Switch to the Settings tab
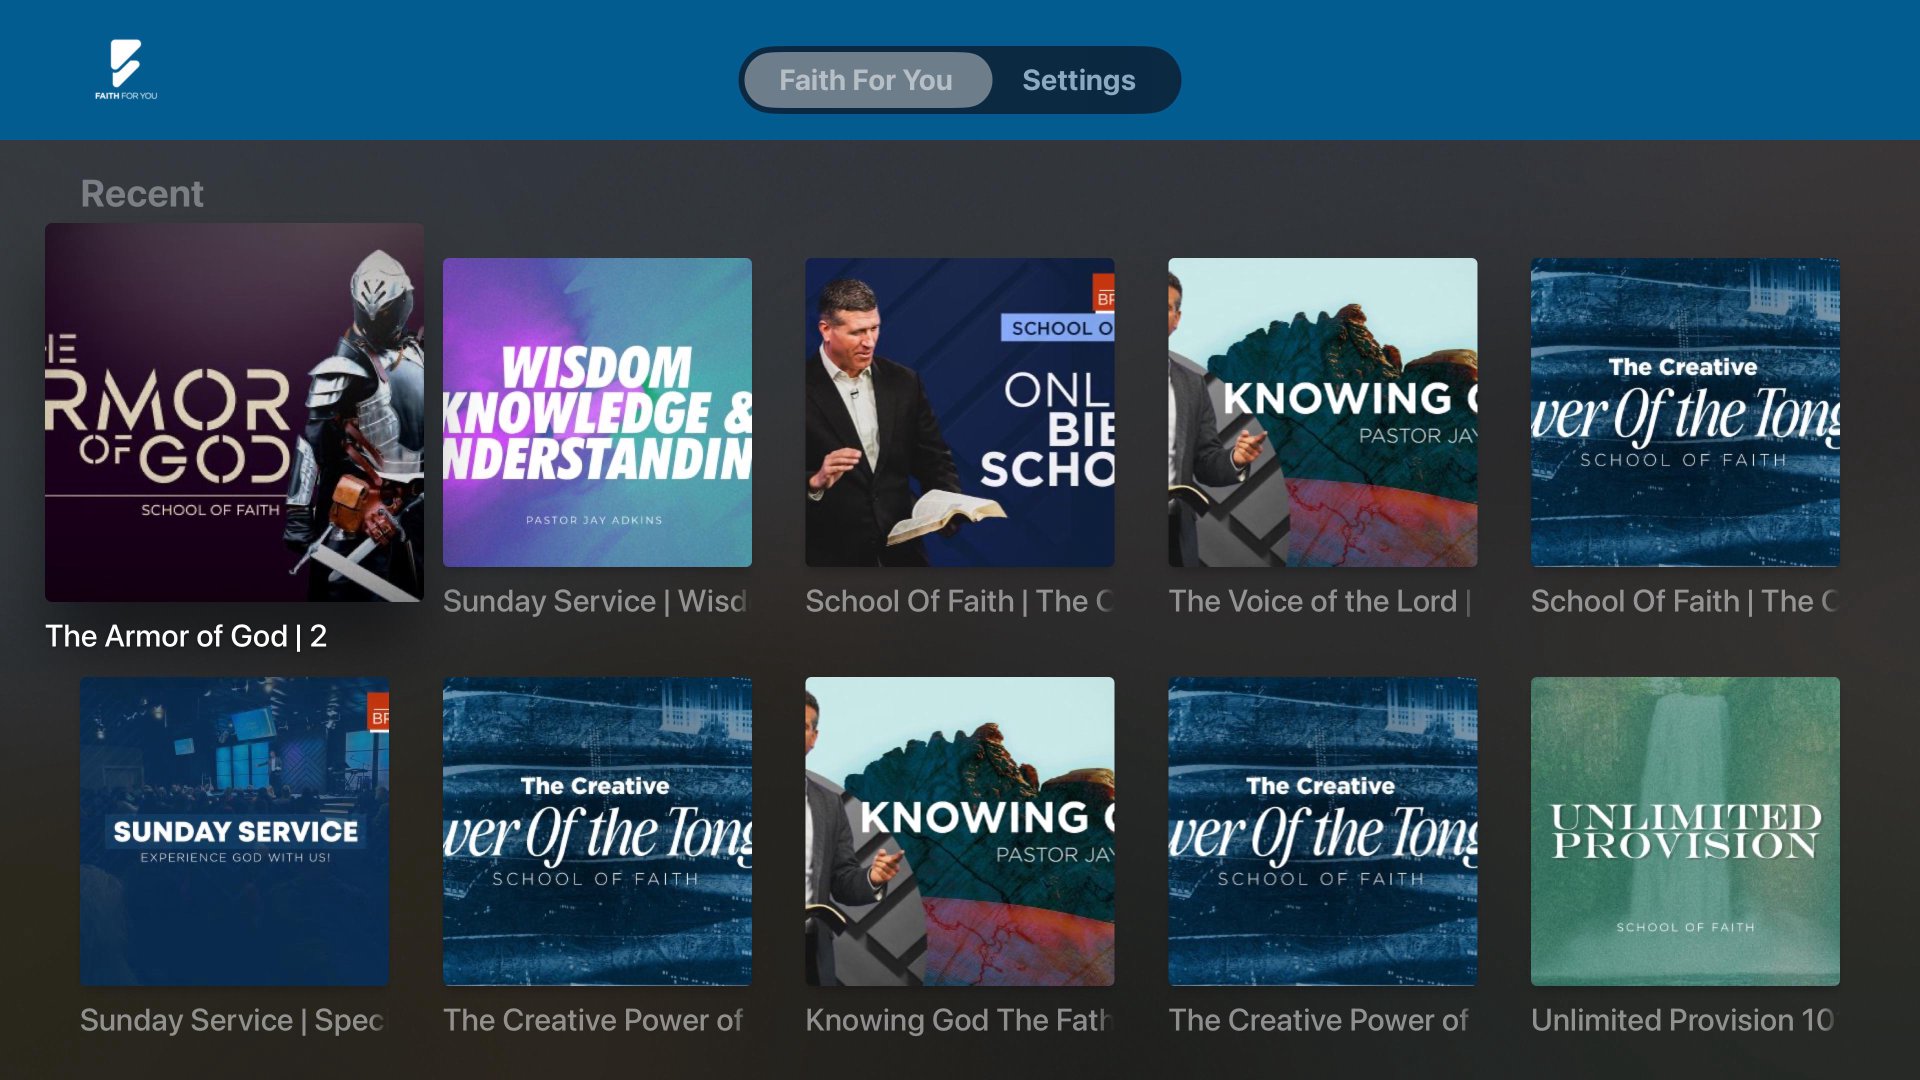 point(1078,80)
